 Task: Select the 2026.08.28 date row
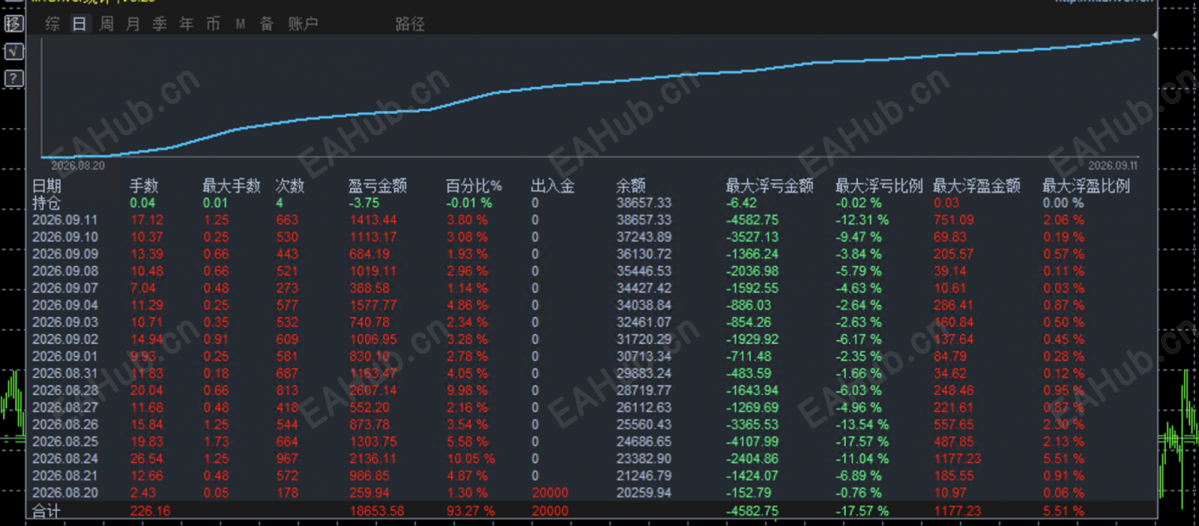pyautogui.click(x=64, y=389)
